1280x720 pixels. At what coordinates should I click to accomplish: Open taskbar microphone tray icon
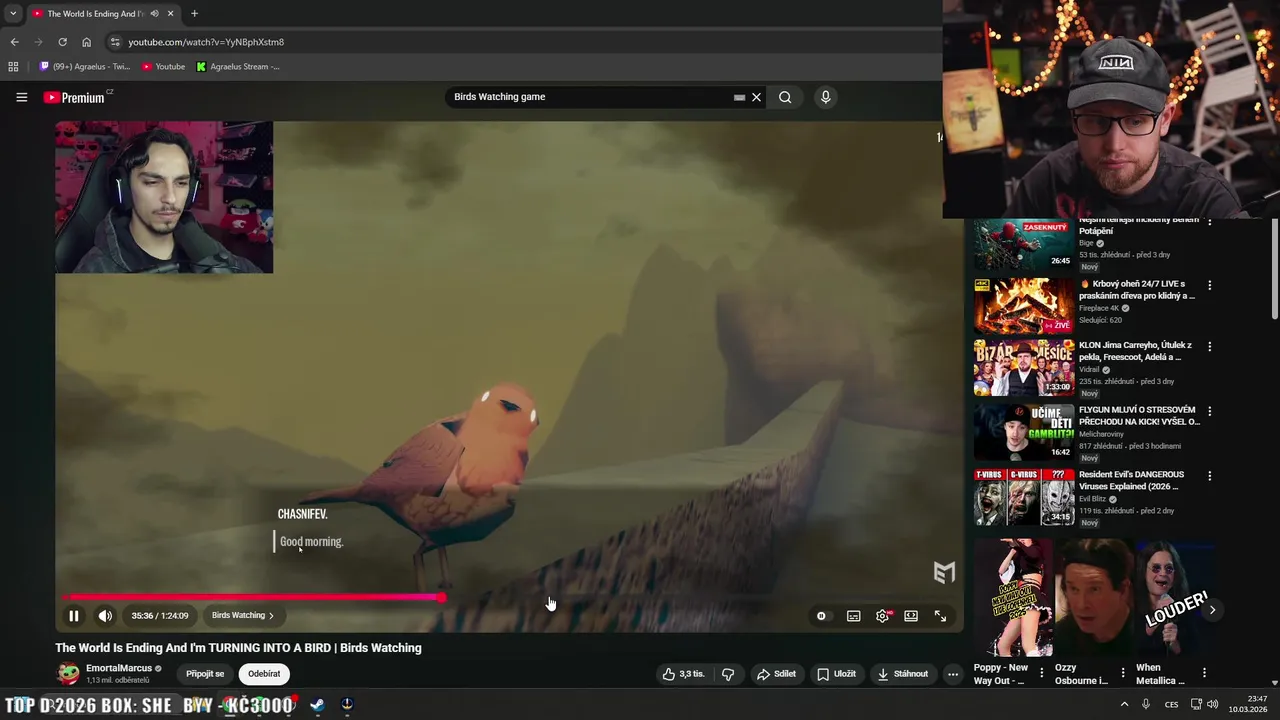(x=1146, y=704)
